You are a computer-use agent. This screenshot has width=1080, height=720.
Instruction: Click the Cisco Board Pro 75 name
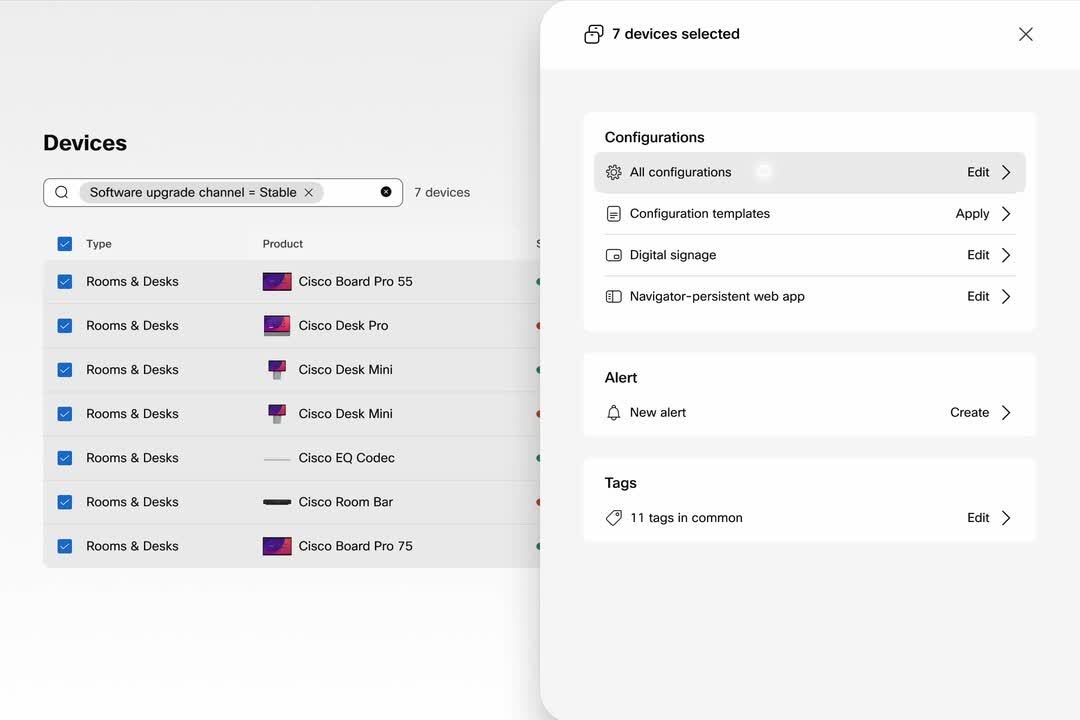pos(355,546)
